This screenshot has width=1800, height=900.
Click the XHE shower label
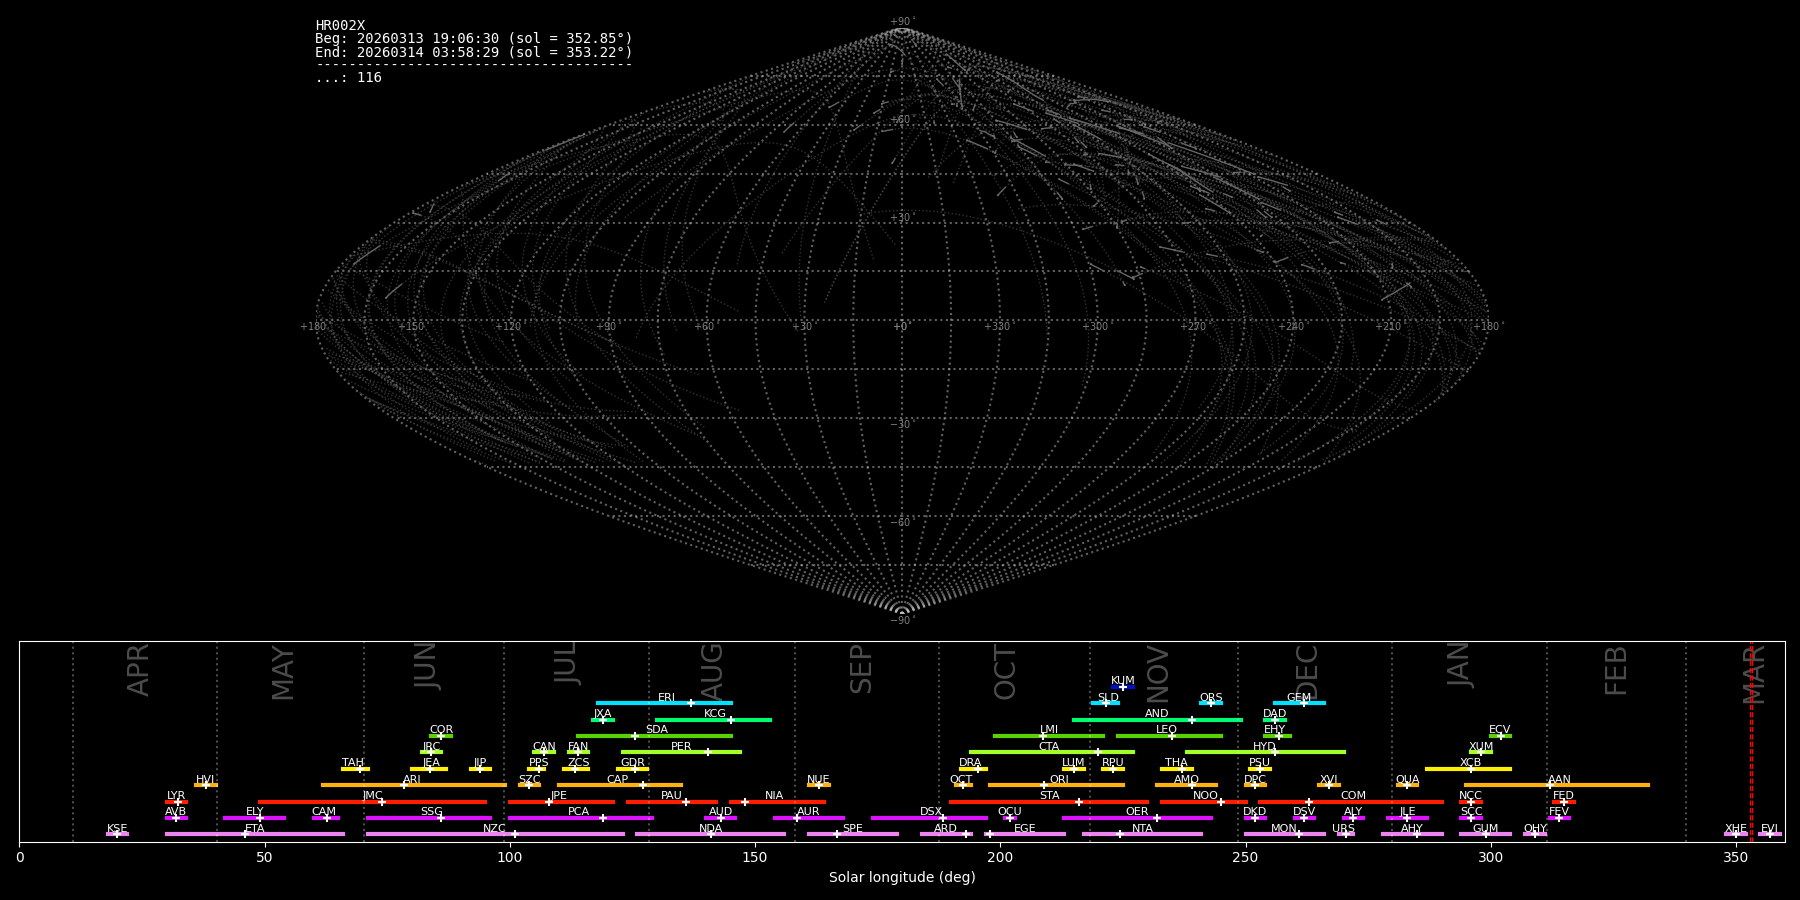pyautogui.click(x=1736, y=829)
